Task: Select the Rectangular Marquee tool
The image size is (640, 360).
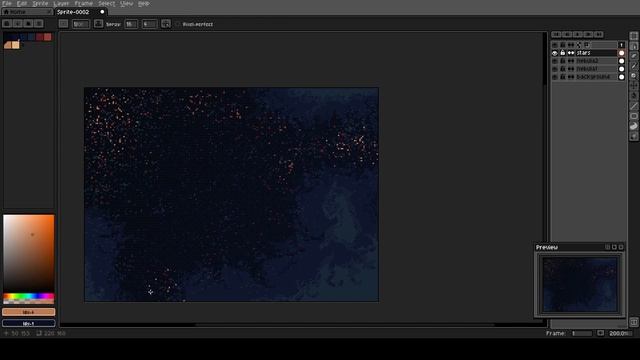Action: [x=633, y=36]
